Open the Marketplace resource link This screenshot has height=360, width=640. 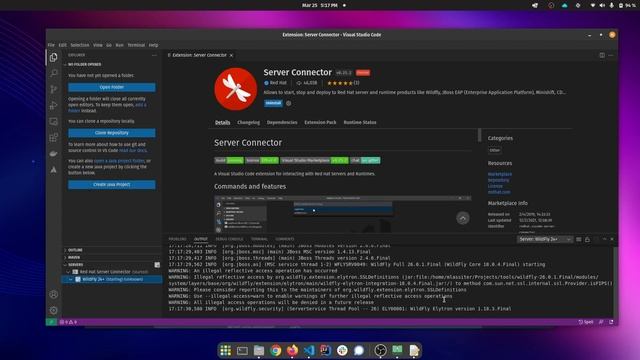(x=500, y=174)
